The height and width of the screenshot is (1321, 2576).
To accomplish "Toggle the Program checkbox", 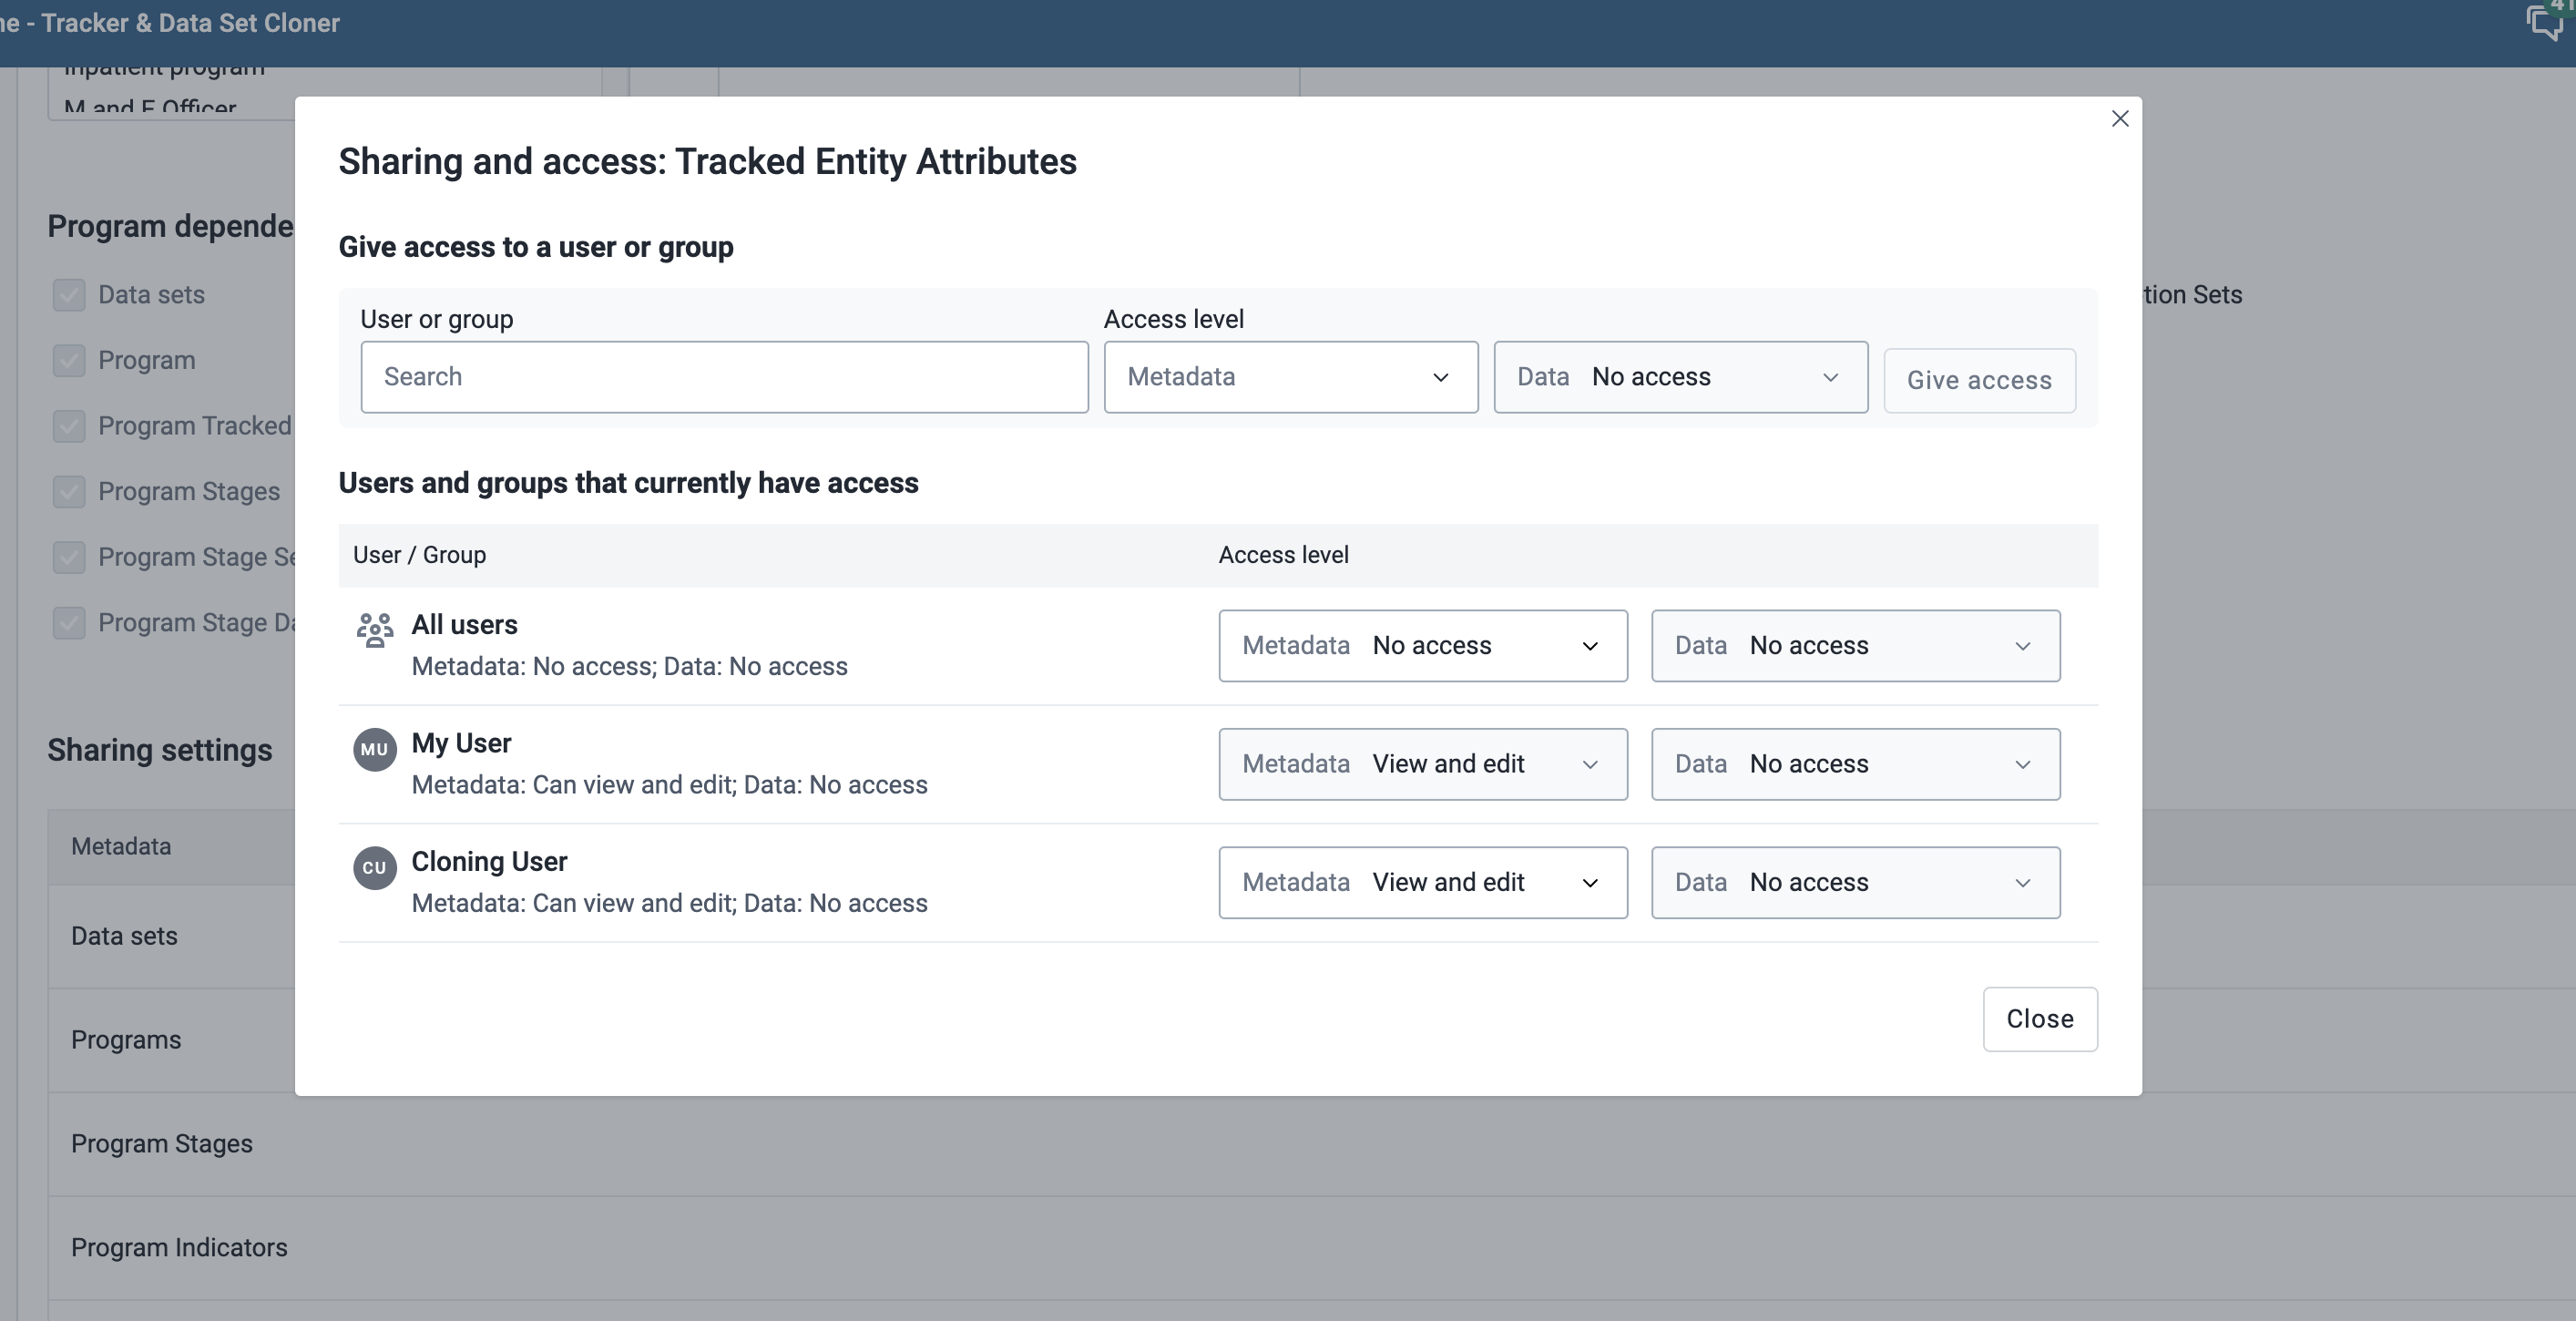I will [x=69, y=360].
